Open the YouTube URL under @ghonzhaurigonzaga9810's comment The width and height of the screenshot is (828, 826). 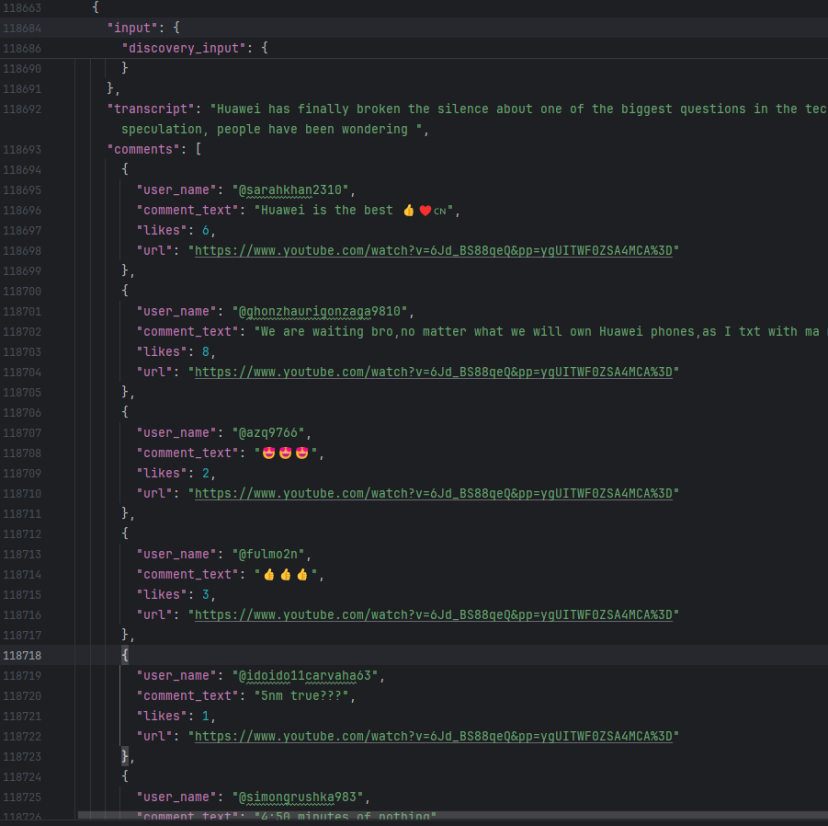click(434, 372)
